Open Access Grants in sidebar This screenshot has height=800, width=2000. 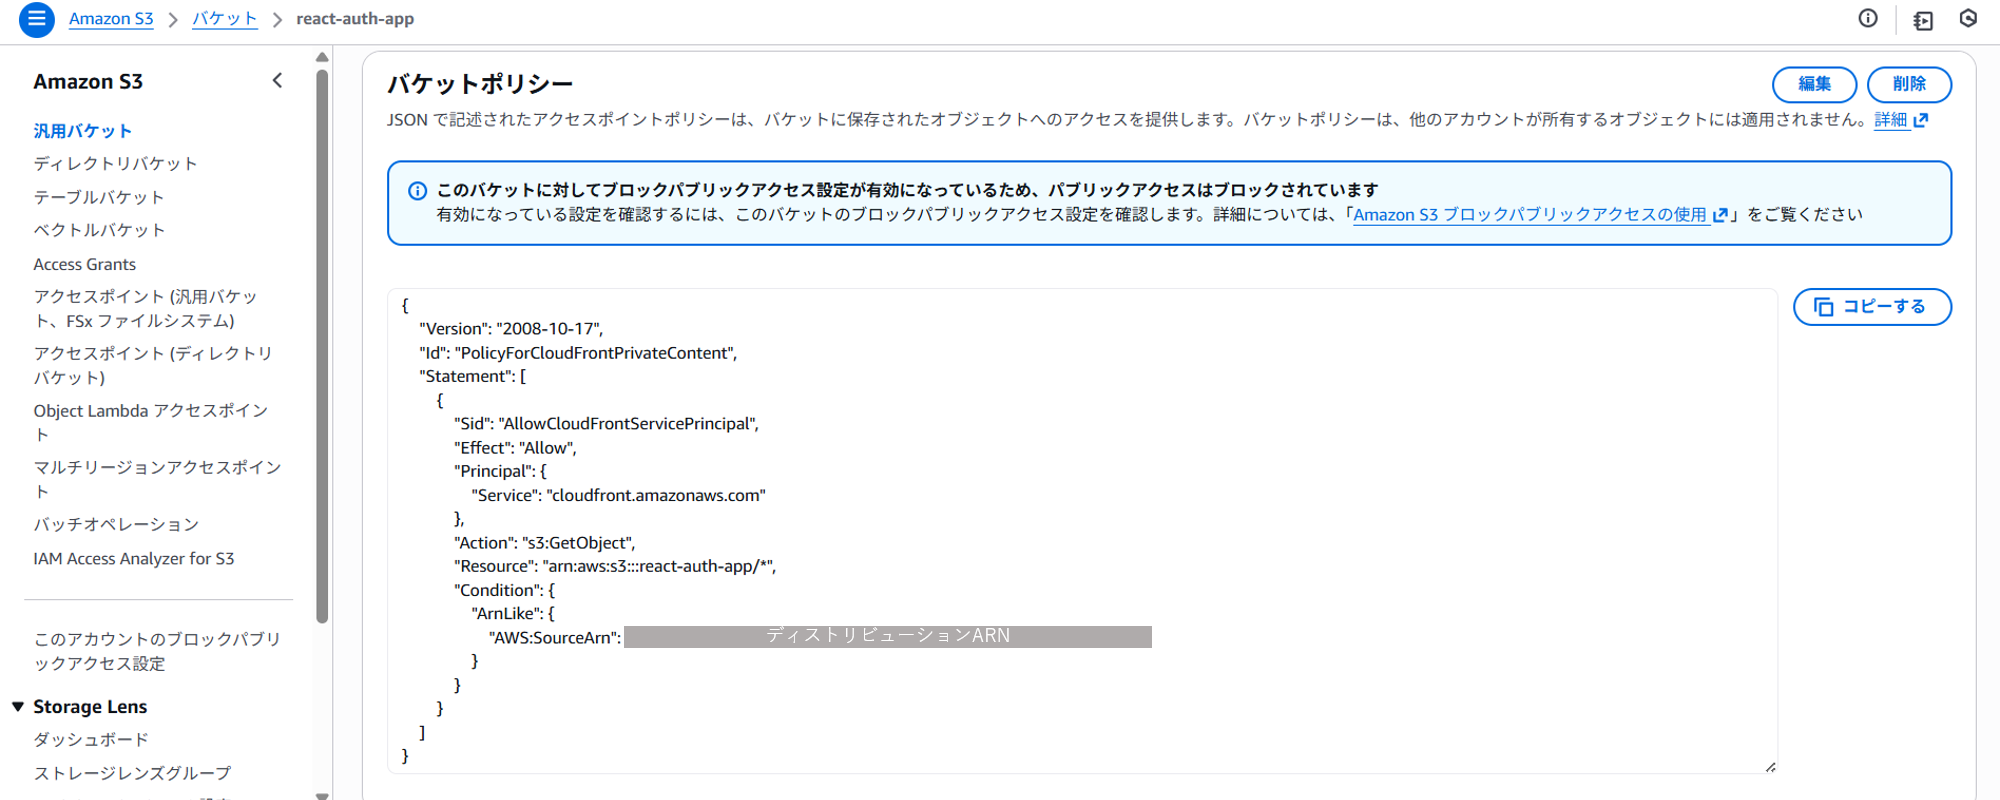[x=85, y=264]
